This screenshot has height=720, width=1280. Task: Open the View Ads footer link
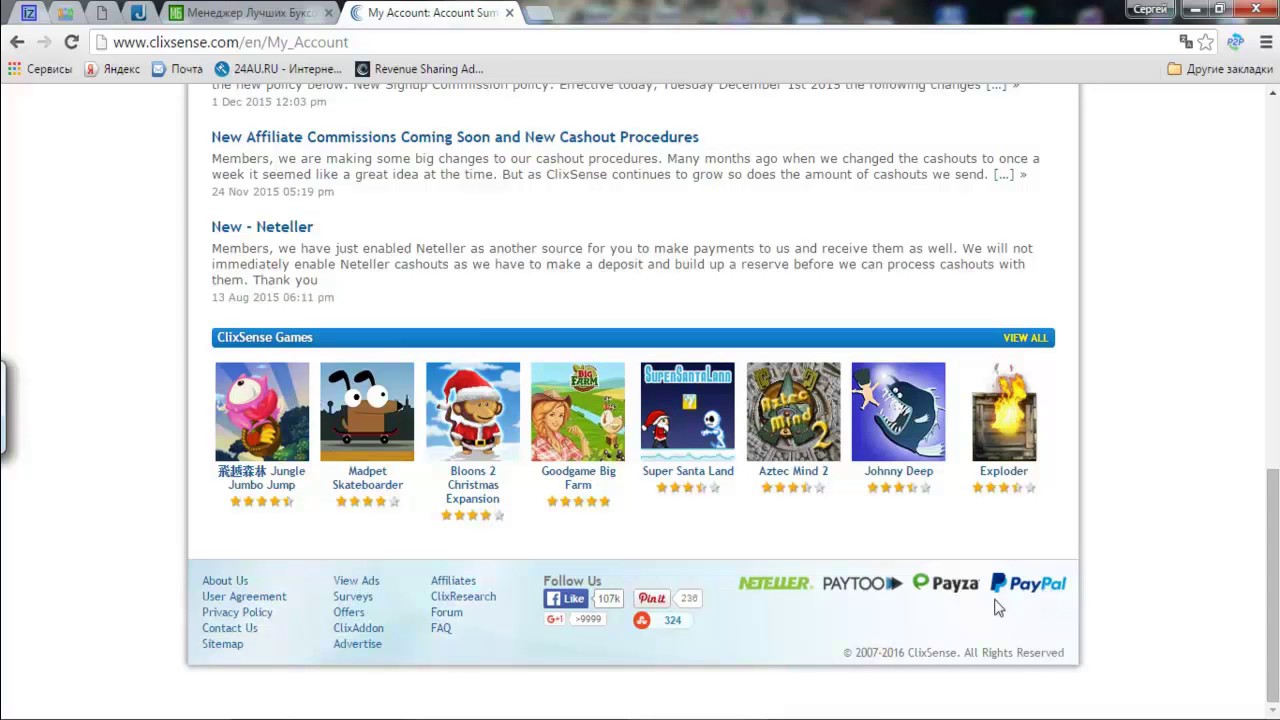pyautogui.click(x=356, y=581)
